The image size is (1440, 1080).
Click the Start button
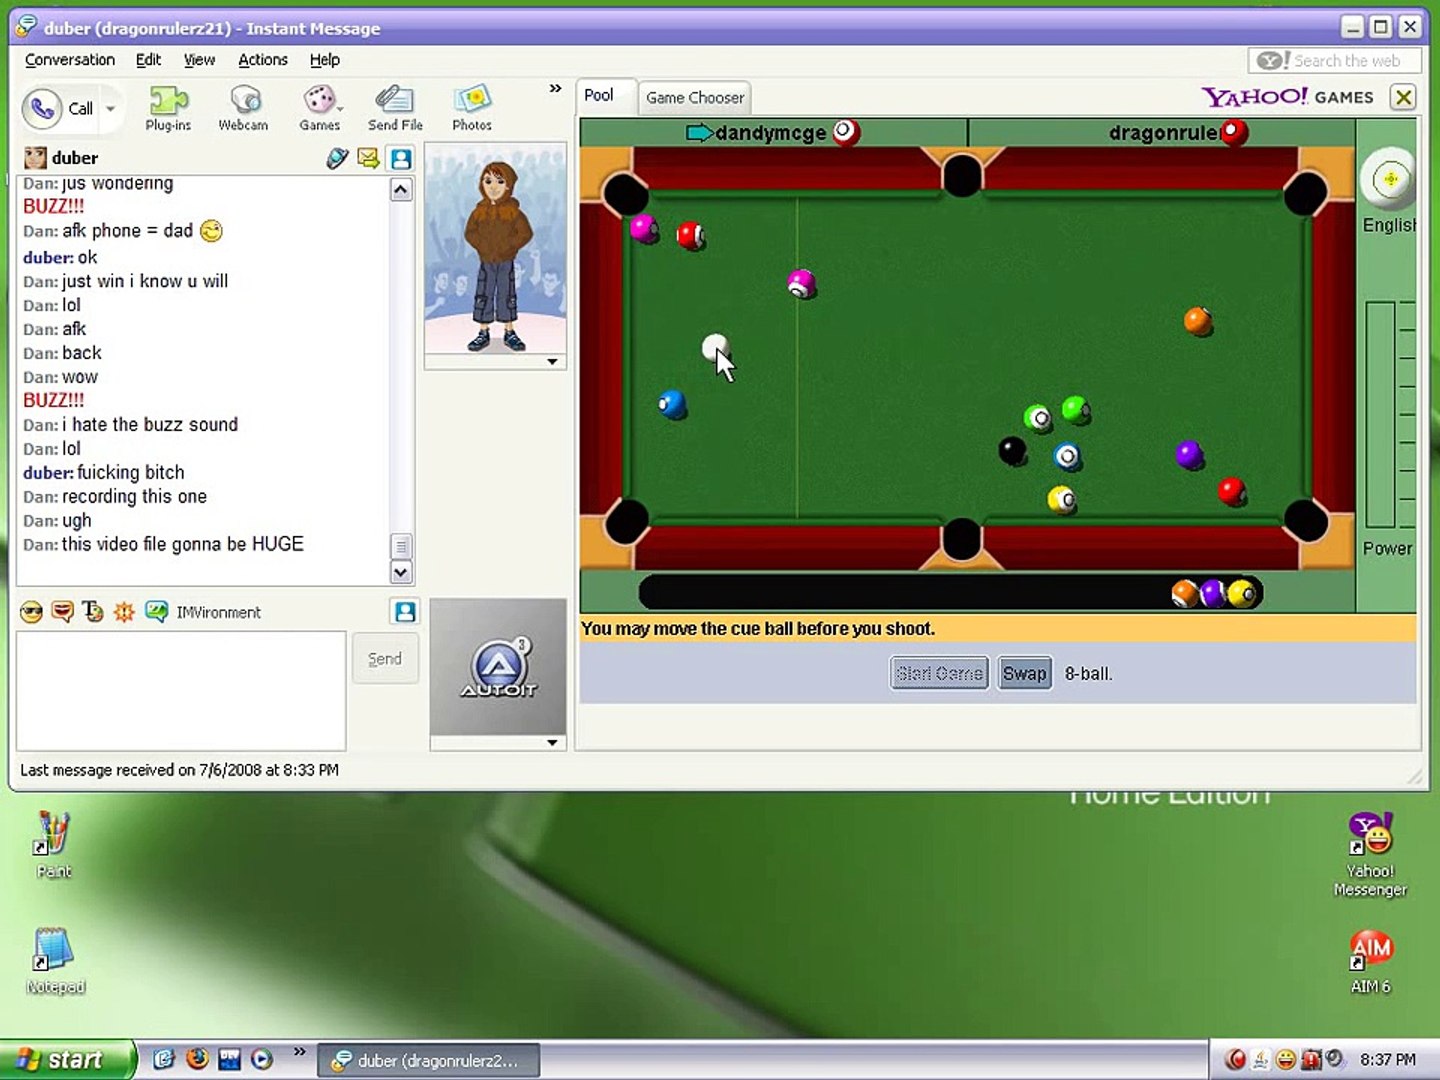tap(66, 1060)
